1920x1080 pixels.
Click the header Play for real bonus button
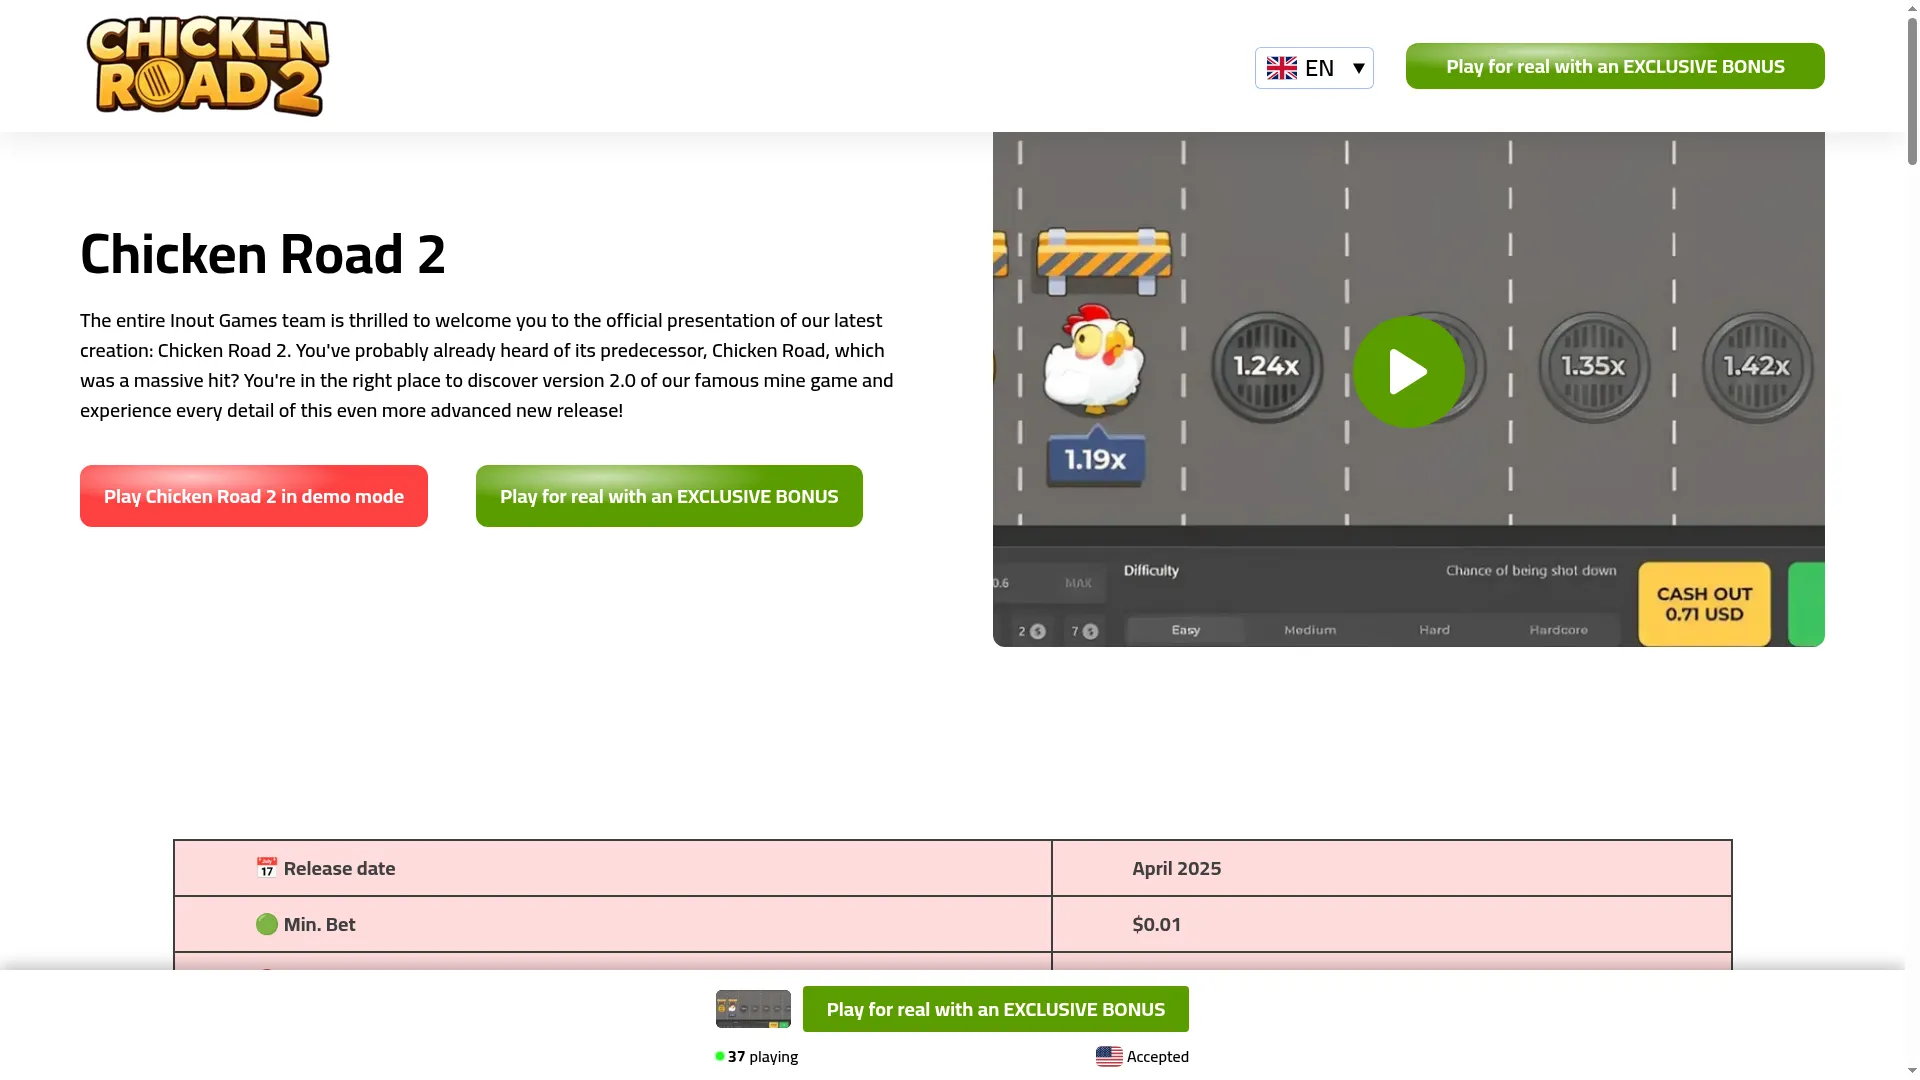(1615, 66)
